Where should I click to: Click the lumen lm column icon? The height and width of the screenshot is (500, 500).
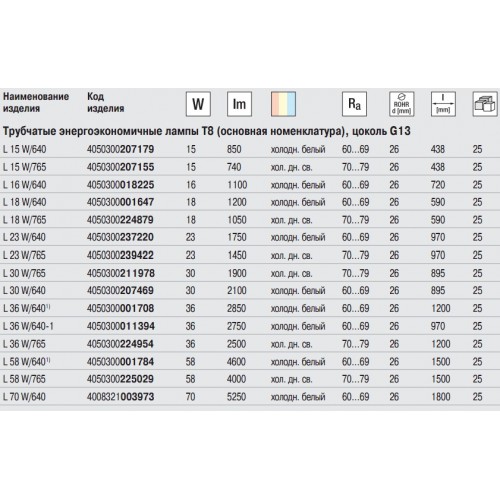[x=239, y=104]
